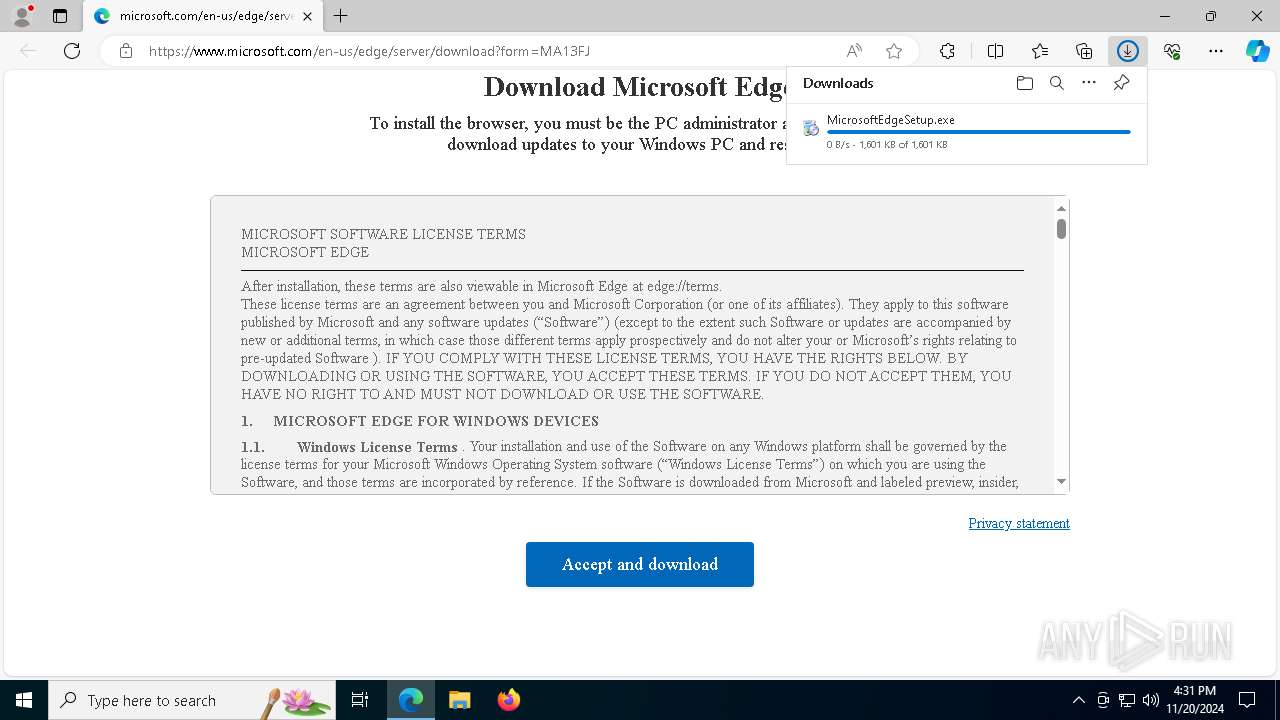Open the Windows Start menu
This screenshot has width=1280, height=720.
(24, 700)
